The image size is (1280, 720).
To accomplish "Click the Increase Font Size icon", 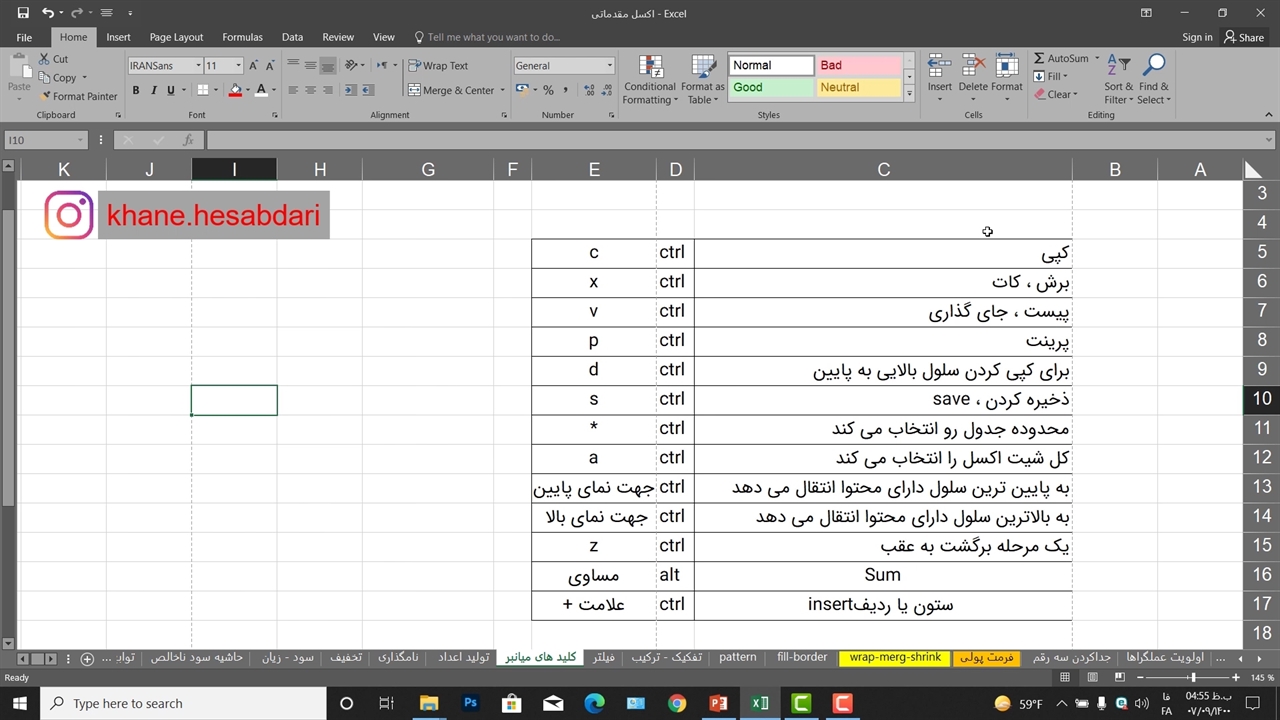I will pyautogui.click(x=254, y=66).
